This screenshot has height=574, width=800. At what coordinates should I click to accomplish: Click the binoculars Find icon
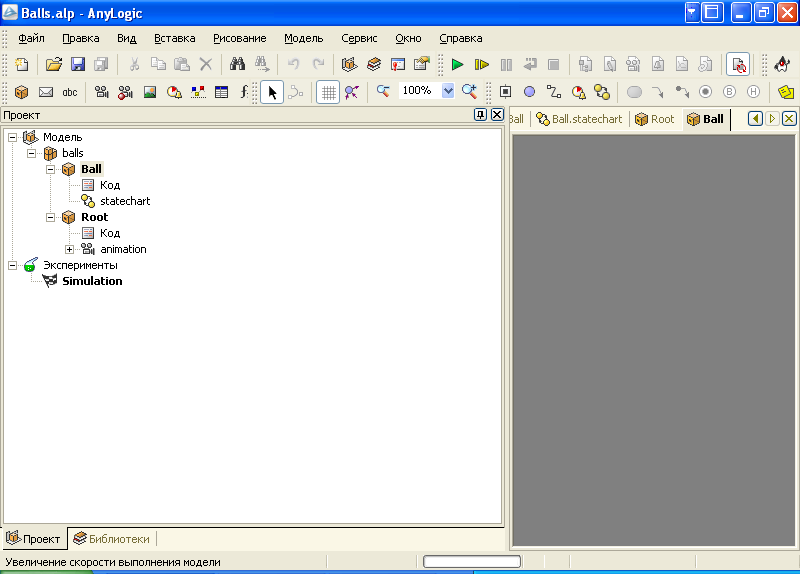[237, 64]
